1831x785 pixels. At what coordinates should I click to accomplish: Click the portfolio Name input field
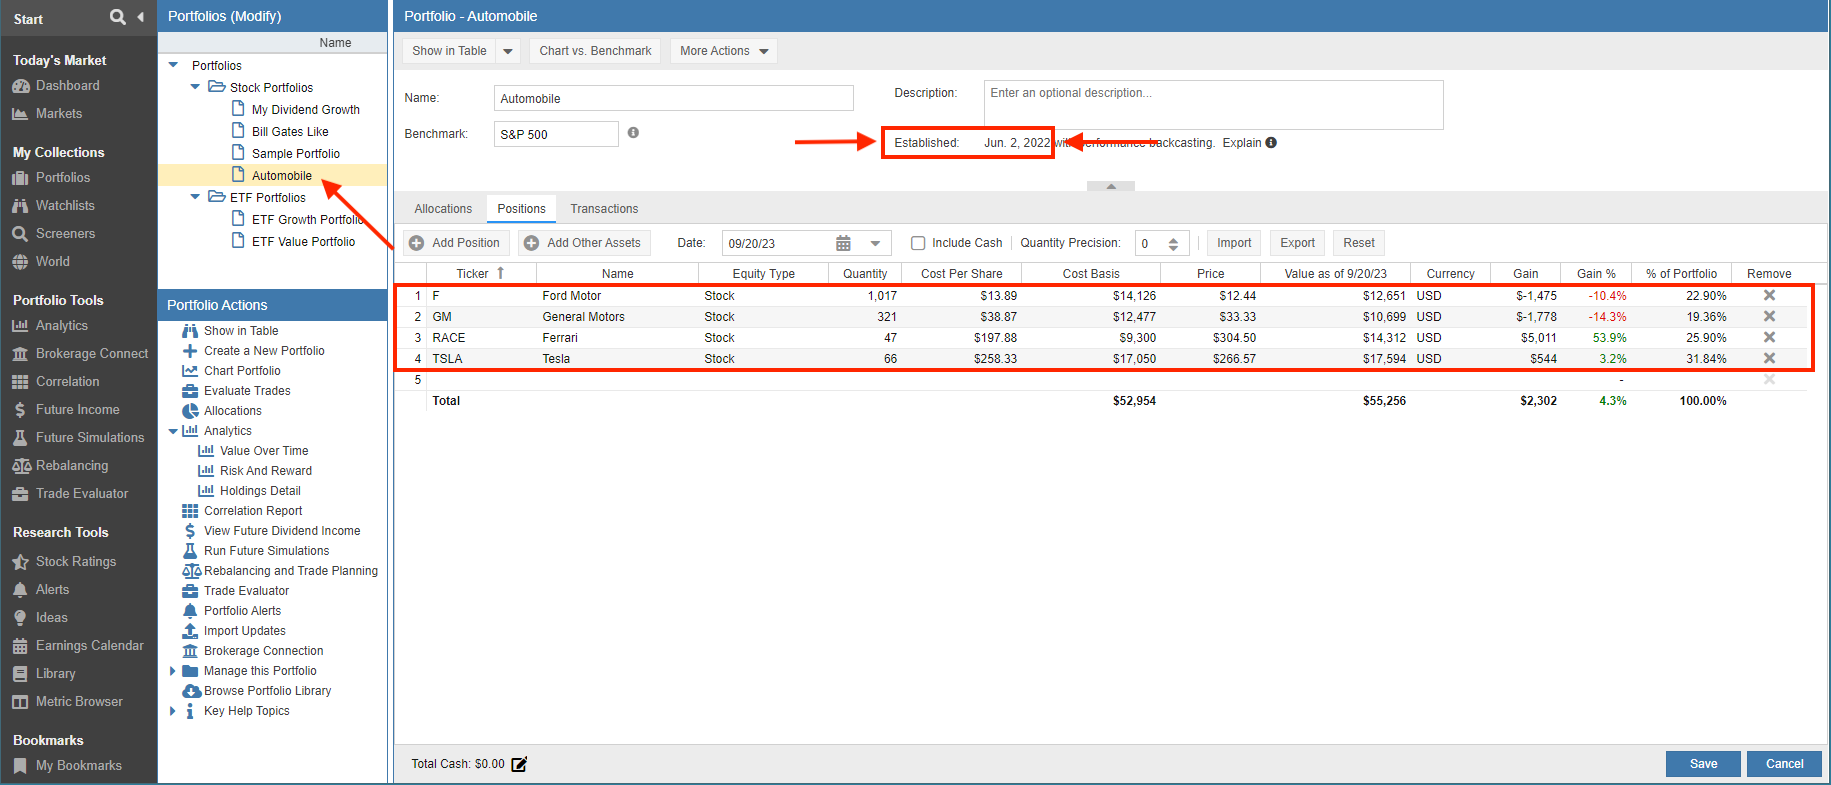pos(673,98)
